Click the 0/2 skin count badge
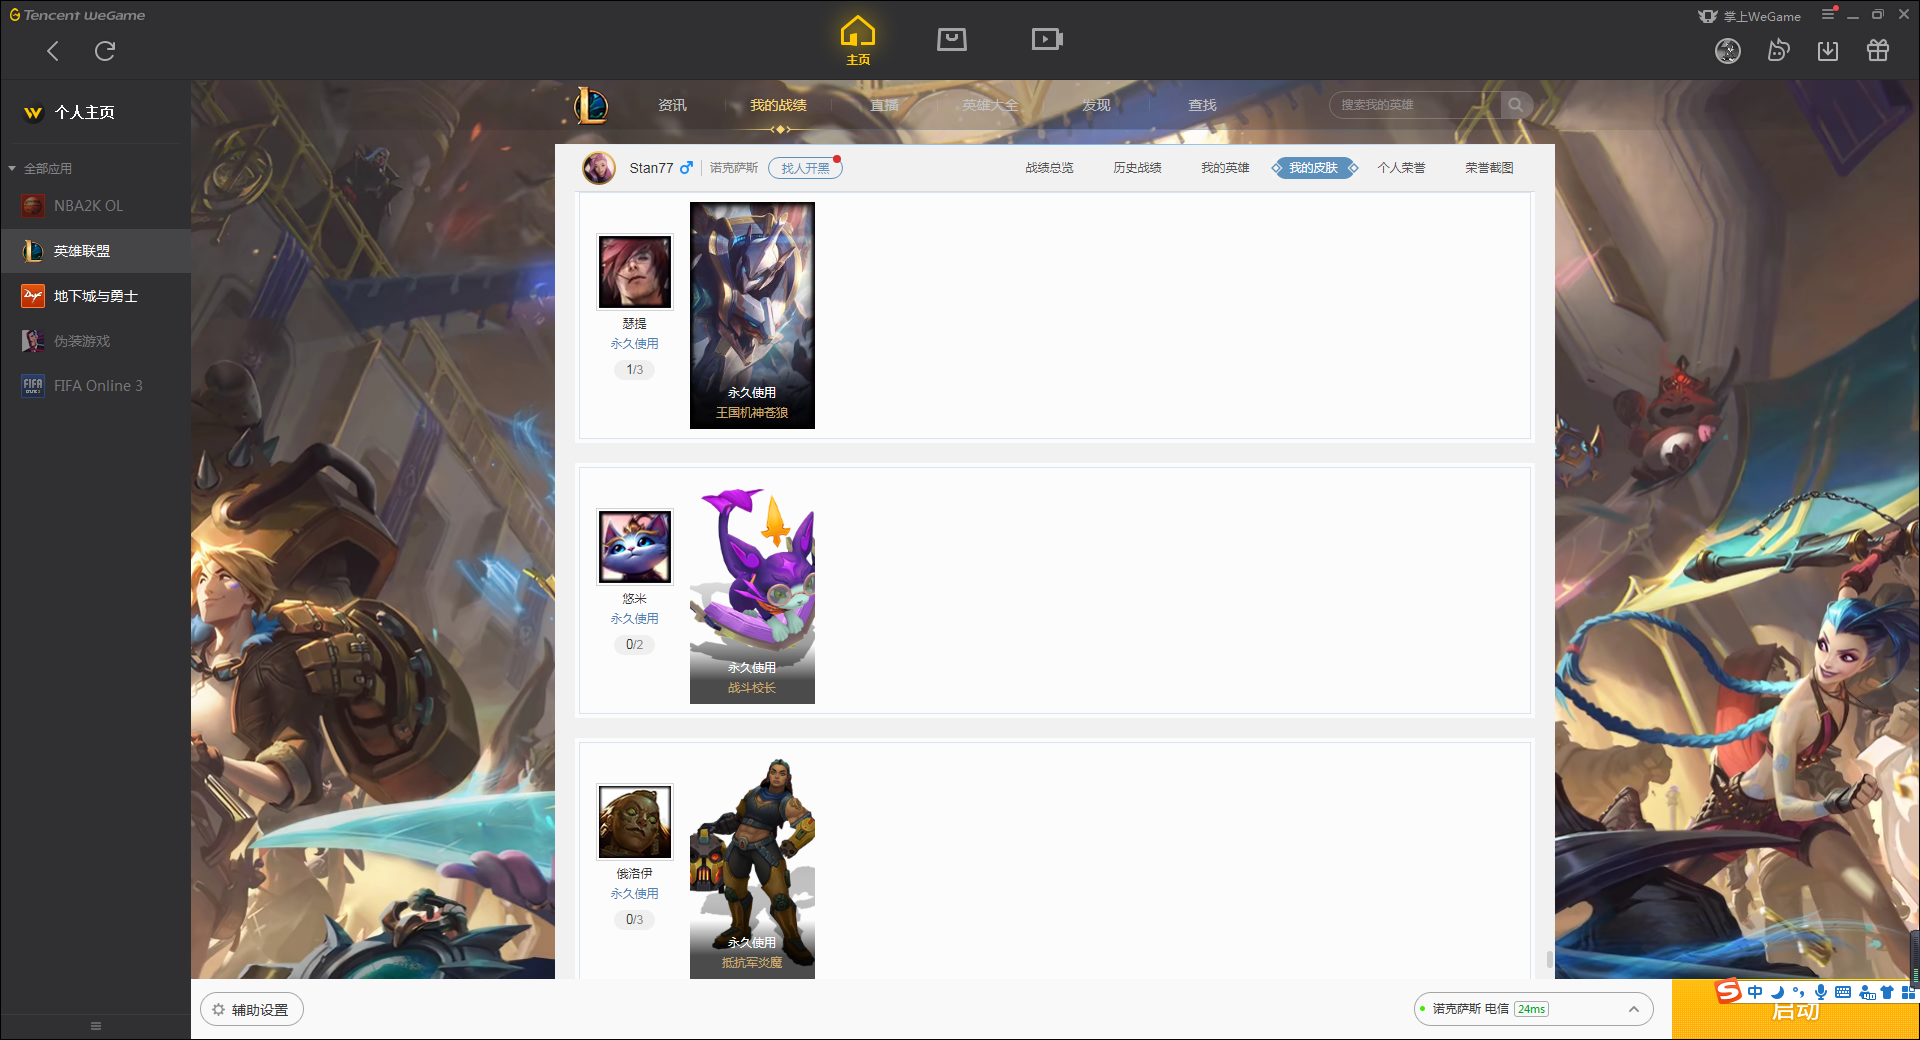The height and width of the screenshot is (1040, 1920). tap(635, 645)
